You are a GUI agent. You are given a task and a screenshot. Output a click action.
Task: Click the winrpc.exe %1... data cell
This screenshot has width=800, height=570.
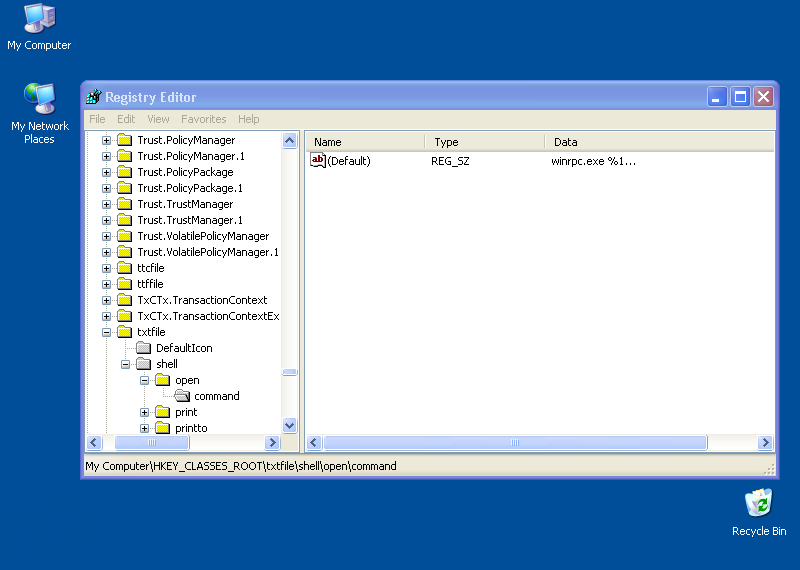pos(593,161)
